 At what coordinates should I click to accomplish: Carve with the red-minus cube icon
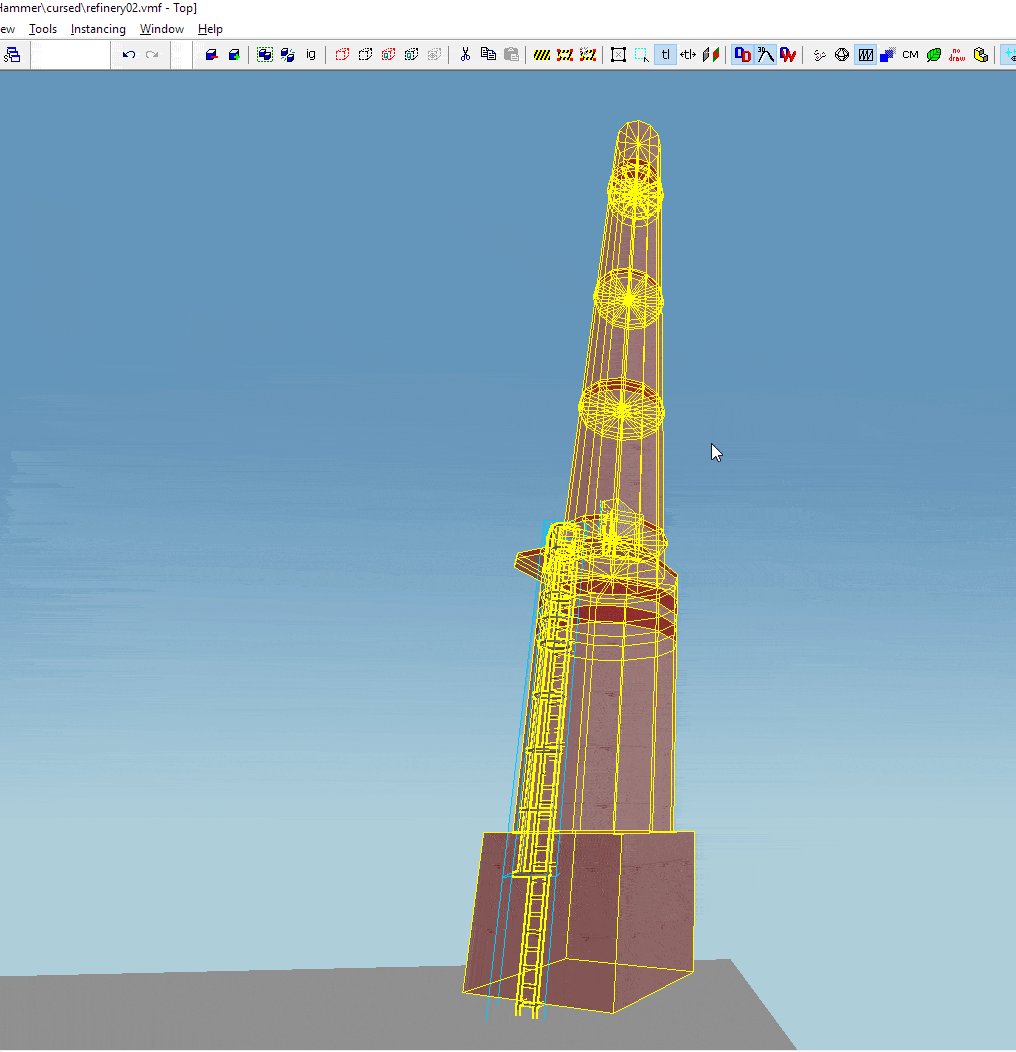point(211,54)
